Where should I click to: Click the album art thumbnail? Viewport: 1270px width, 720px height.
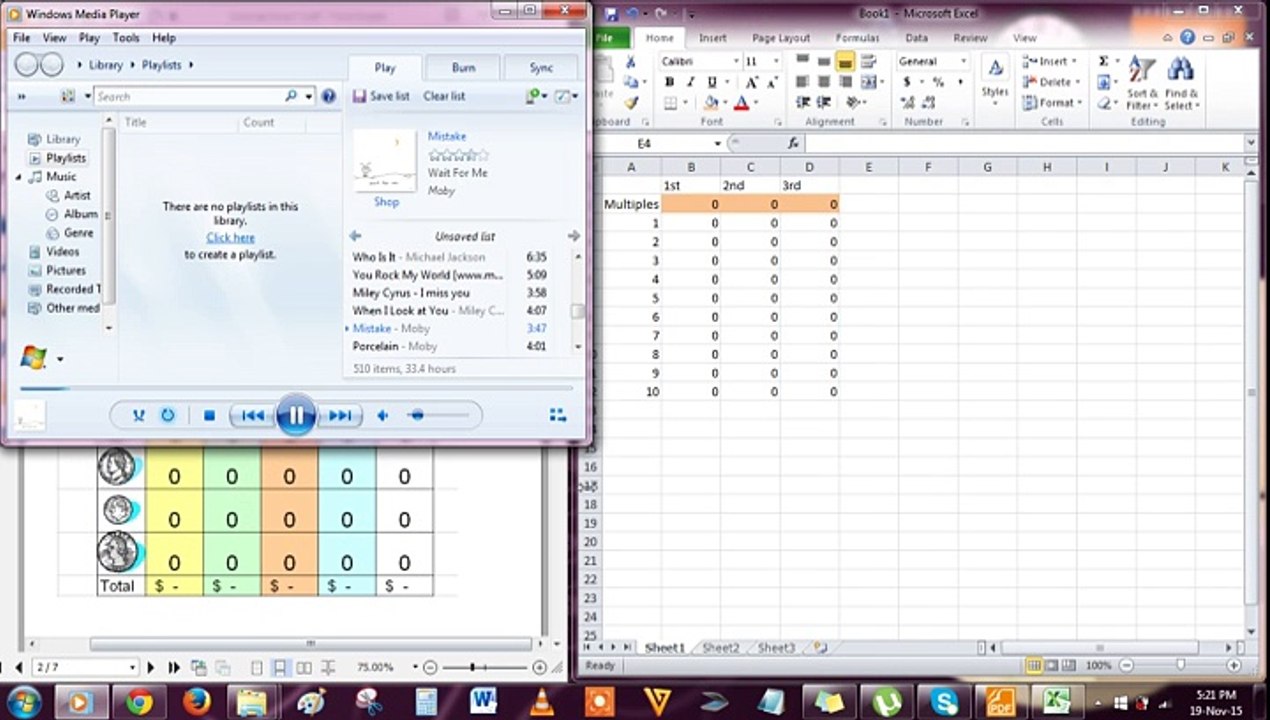pos(385,160)
